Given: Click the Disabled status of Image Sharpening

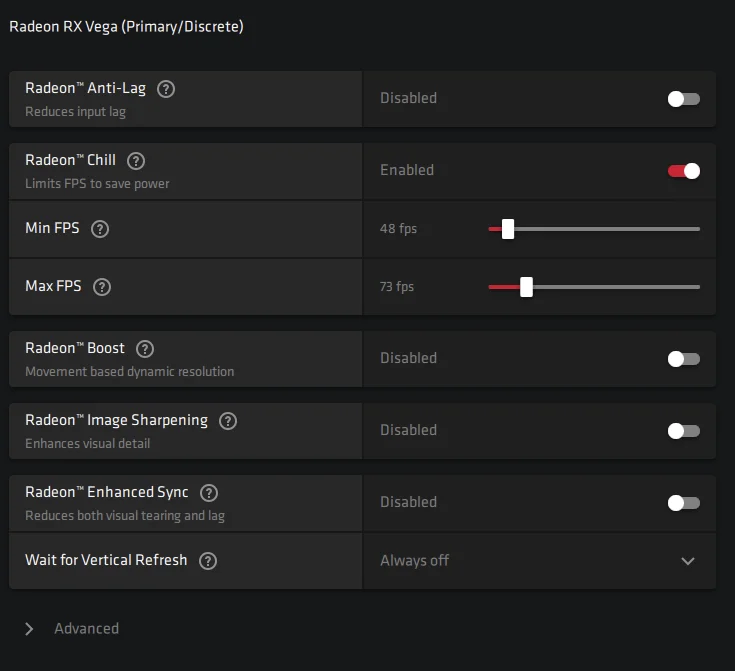Looking at the screenshot, I should [408, 430].
